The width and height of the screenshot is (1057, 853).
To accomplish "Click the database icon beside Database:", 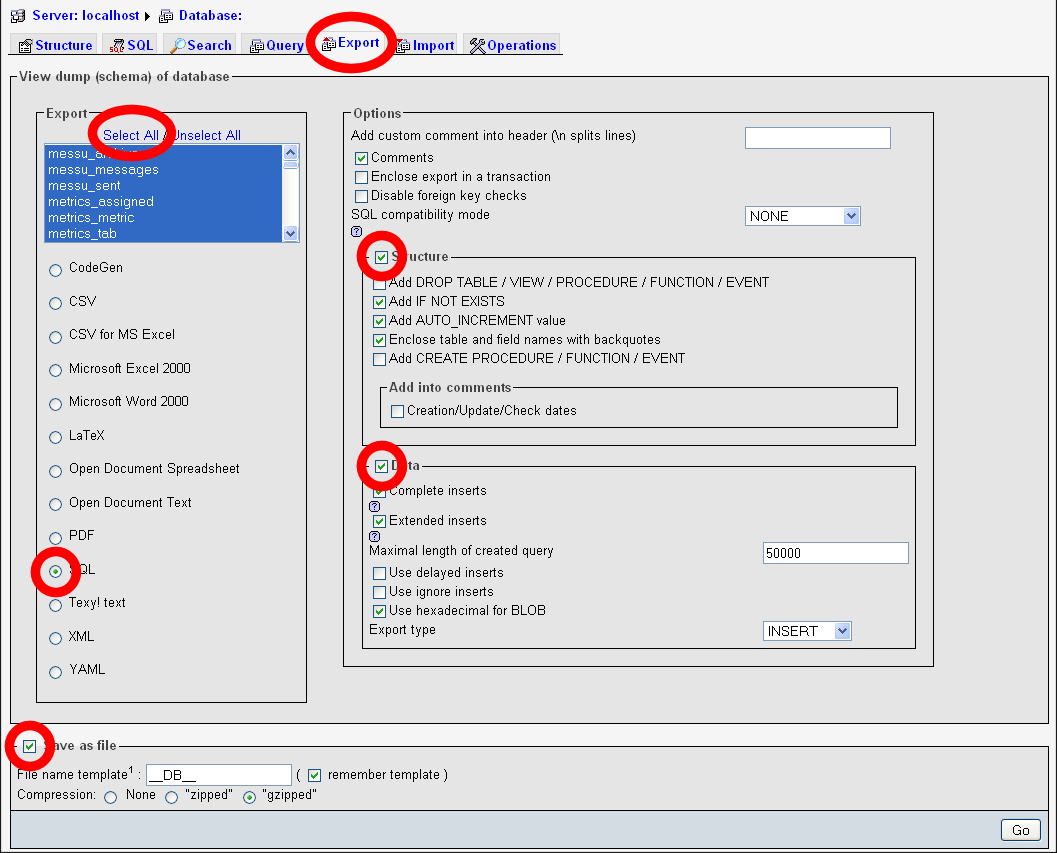I will point(165,16).
